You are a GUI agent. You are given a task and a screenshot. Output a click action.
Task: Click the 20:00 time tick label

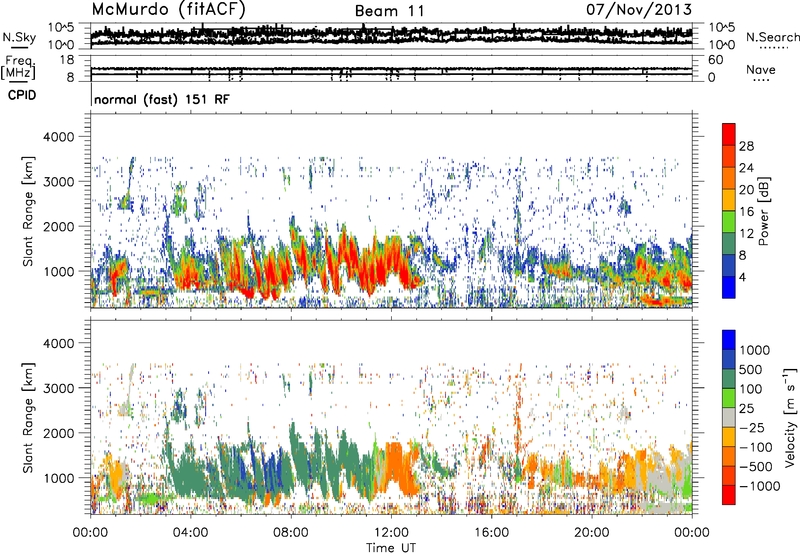591,533
